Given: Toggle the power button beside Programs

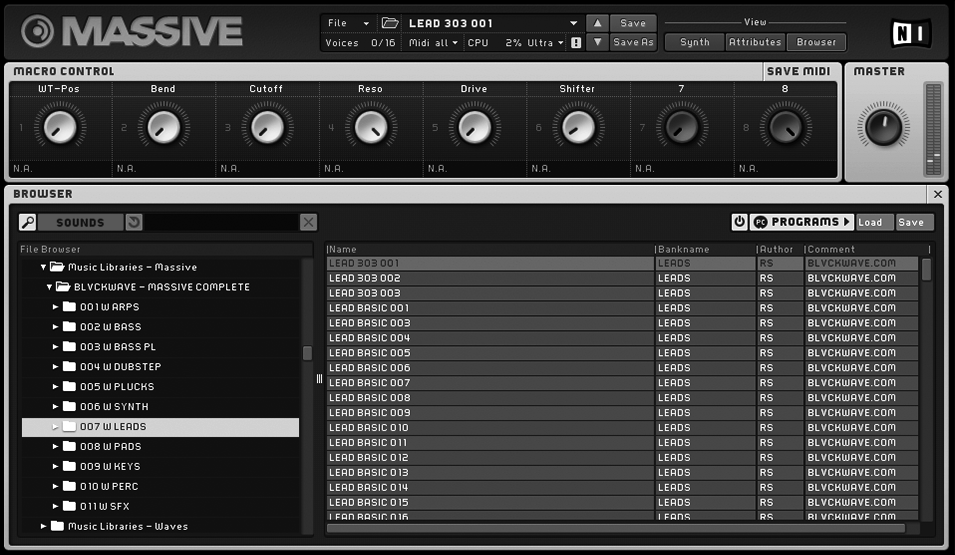Looking at the screenshot, I should 740,222.
